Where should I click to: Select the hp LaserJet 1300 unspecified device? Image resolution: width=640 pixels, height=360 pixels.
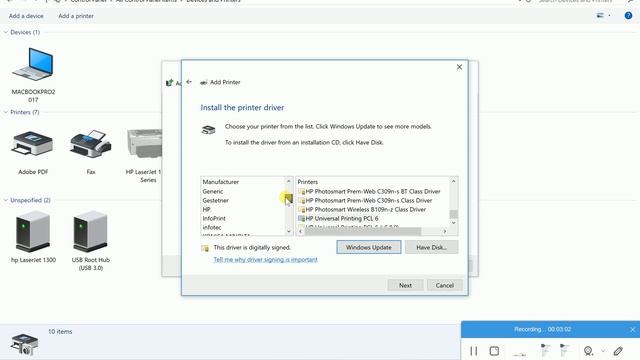click(x=33, y=231)
